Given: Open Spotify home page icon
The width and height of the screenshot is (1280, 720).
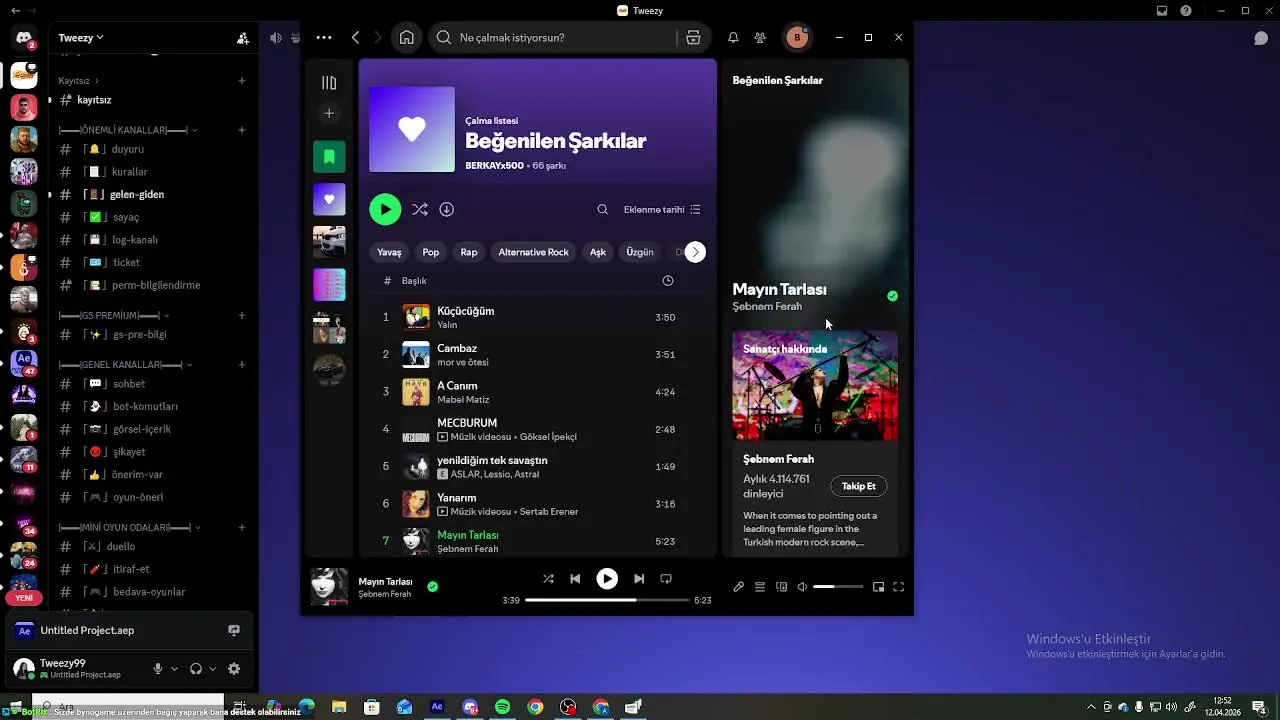Looking at the screenshot, I should coord(406,38).
